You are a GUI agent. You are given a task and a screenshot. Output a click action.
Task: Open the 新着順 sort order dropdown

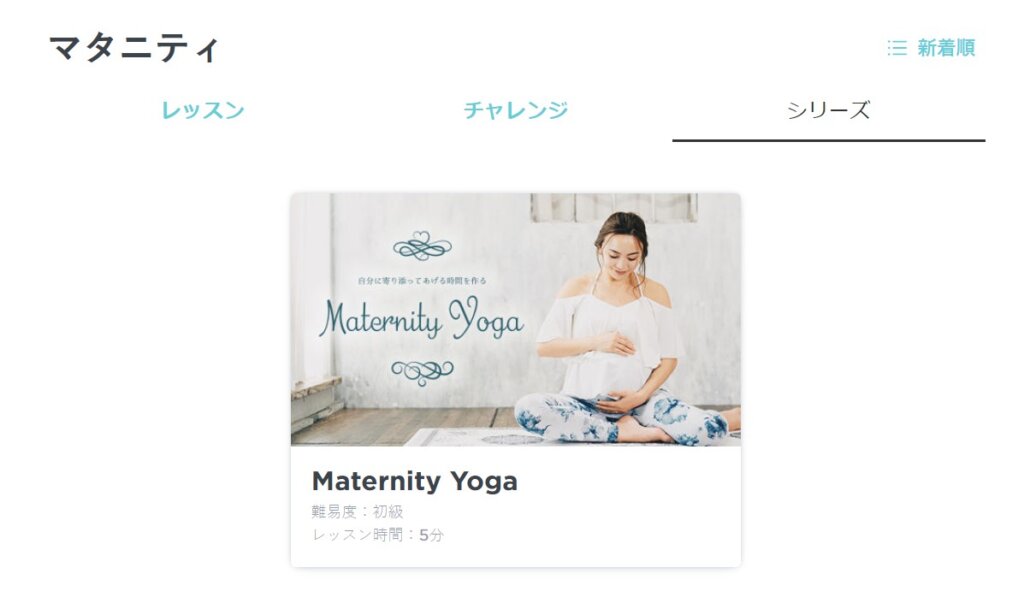click(x=931, y=48)
